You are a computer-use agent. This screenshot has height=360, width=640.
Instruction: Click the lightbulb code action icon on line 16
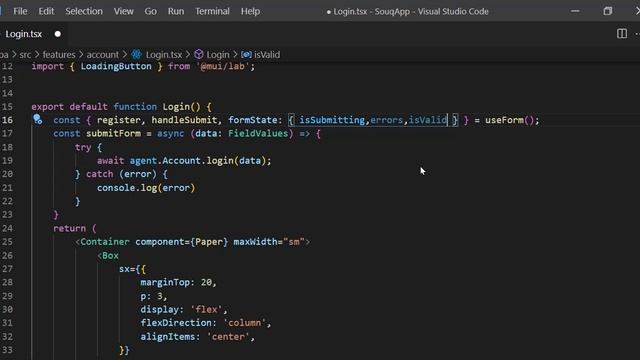pos(38,119)
